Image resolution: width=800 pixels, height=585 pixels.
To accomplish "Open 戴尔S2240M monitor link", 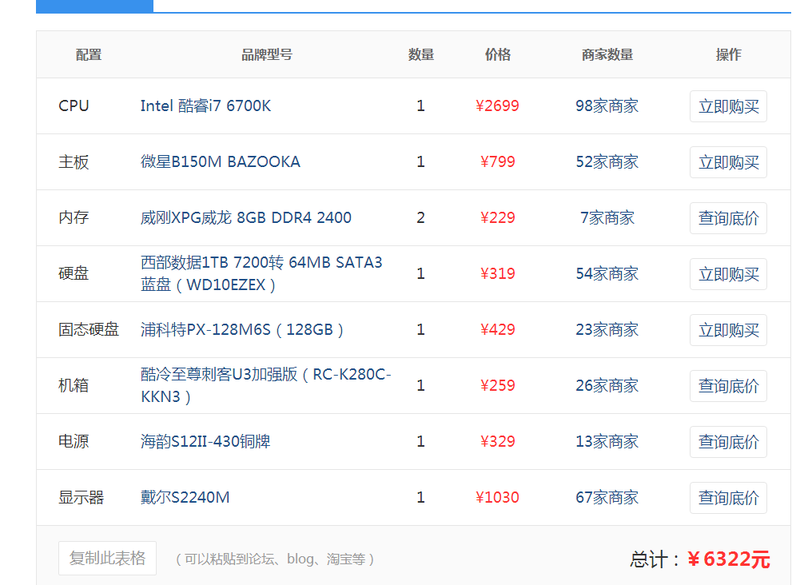I will (x=185, y=497).
